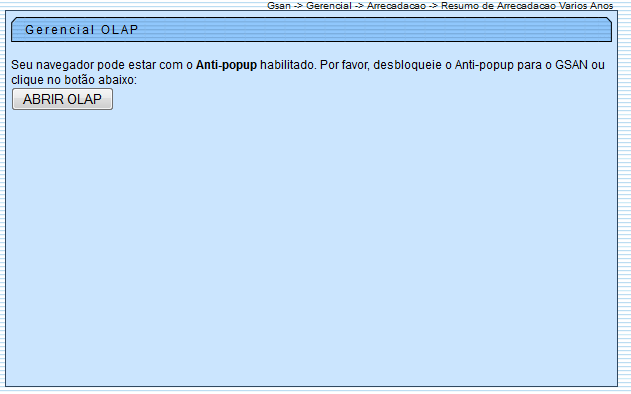
Task: Click Resumo de Arrecadacao Varios Anos breadcrumb
Action: click(527, 6)
